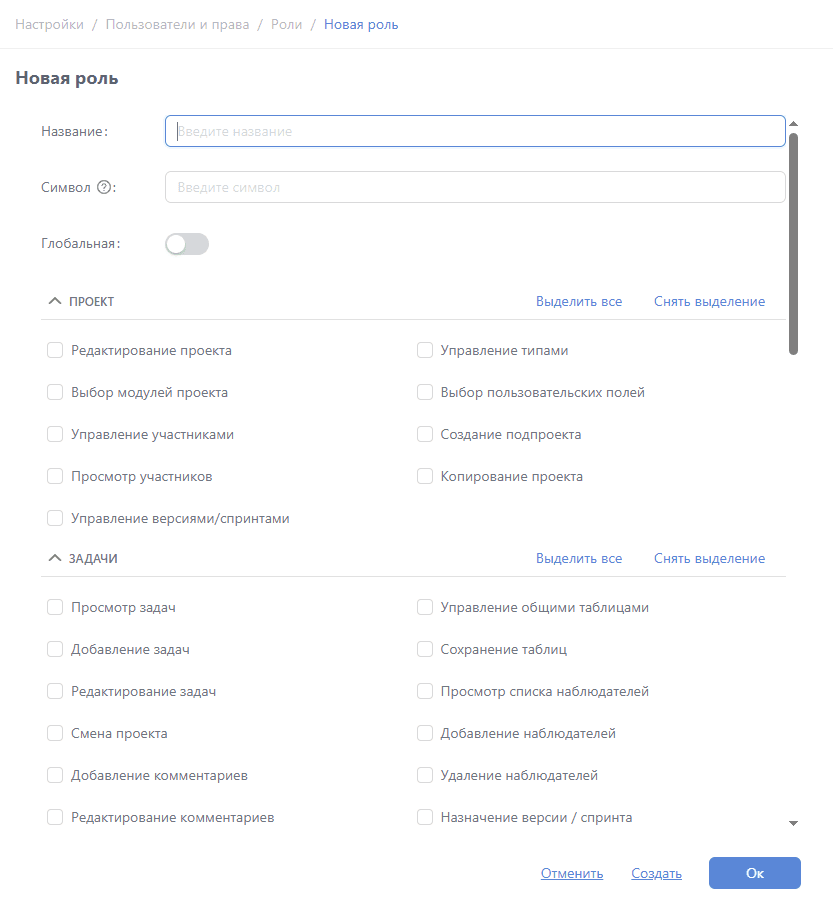
Task: Enable Добавление наблюдателей checkbox
Action: (425, 733)
